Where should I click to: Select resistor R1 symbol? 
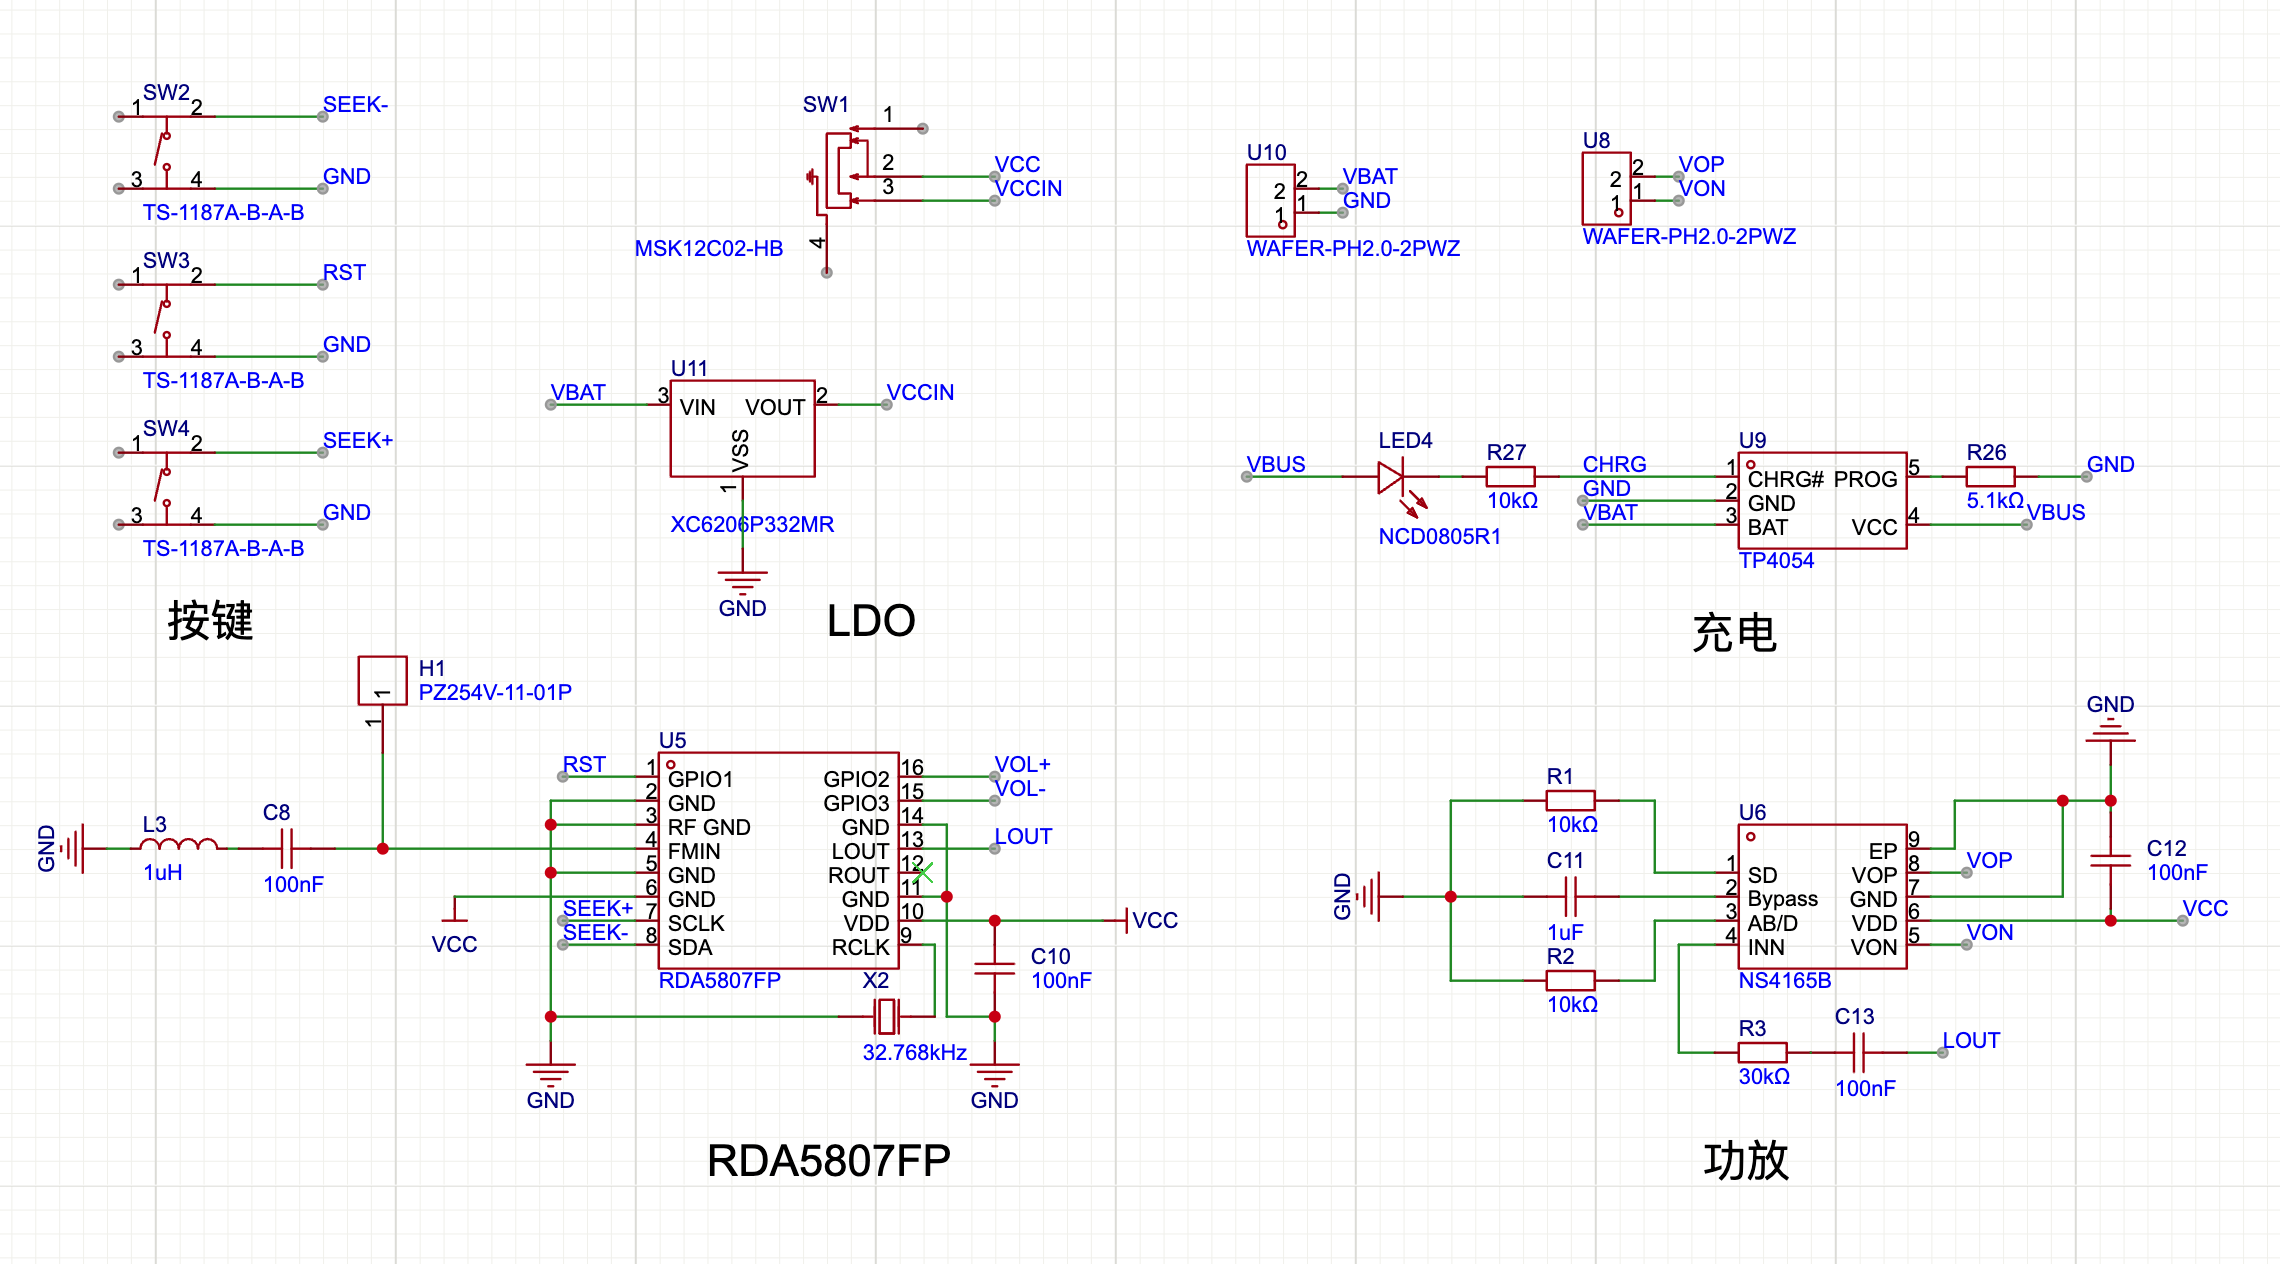[x=1571, y=800]
